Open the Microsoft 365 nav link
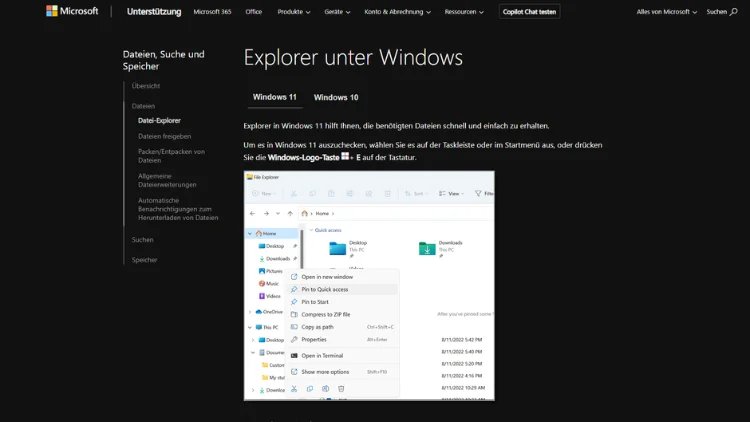 pyautogui.click(x=212, y=11)
